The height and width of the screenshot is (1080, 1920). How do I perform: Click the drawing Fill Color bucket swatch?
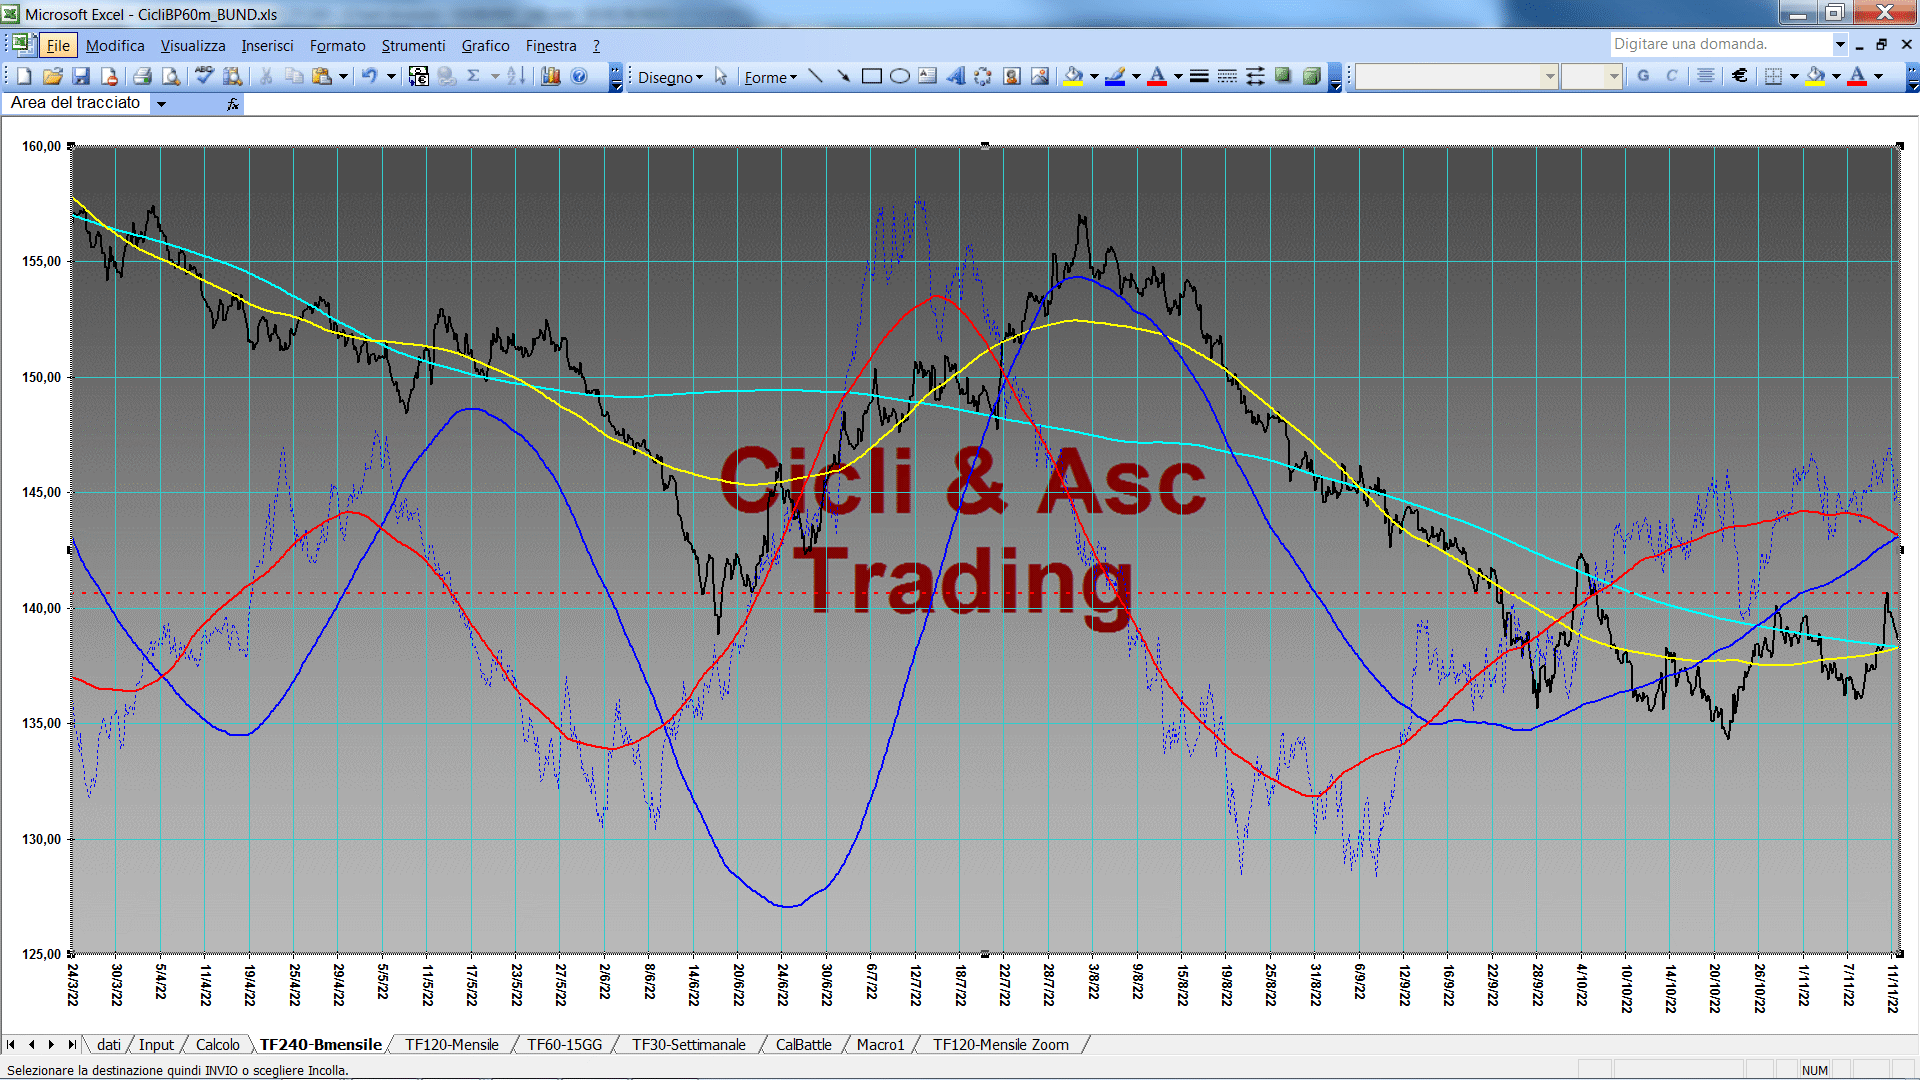click(1074, 76)
